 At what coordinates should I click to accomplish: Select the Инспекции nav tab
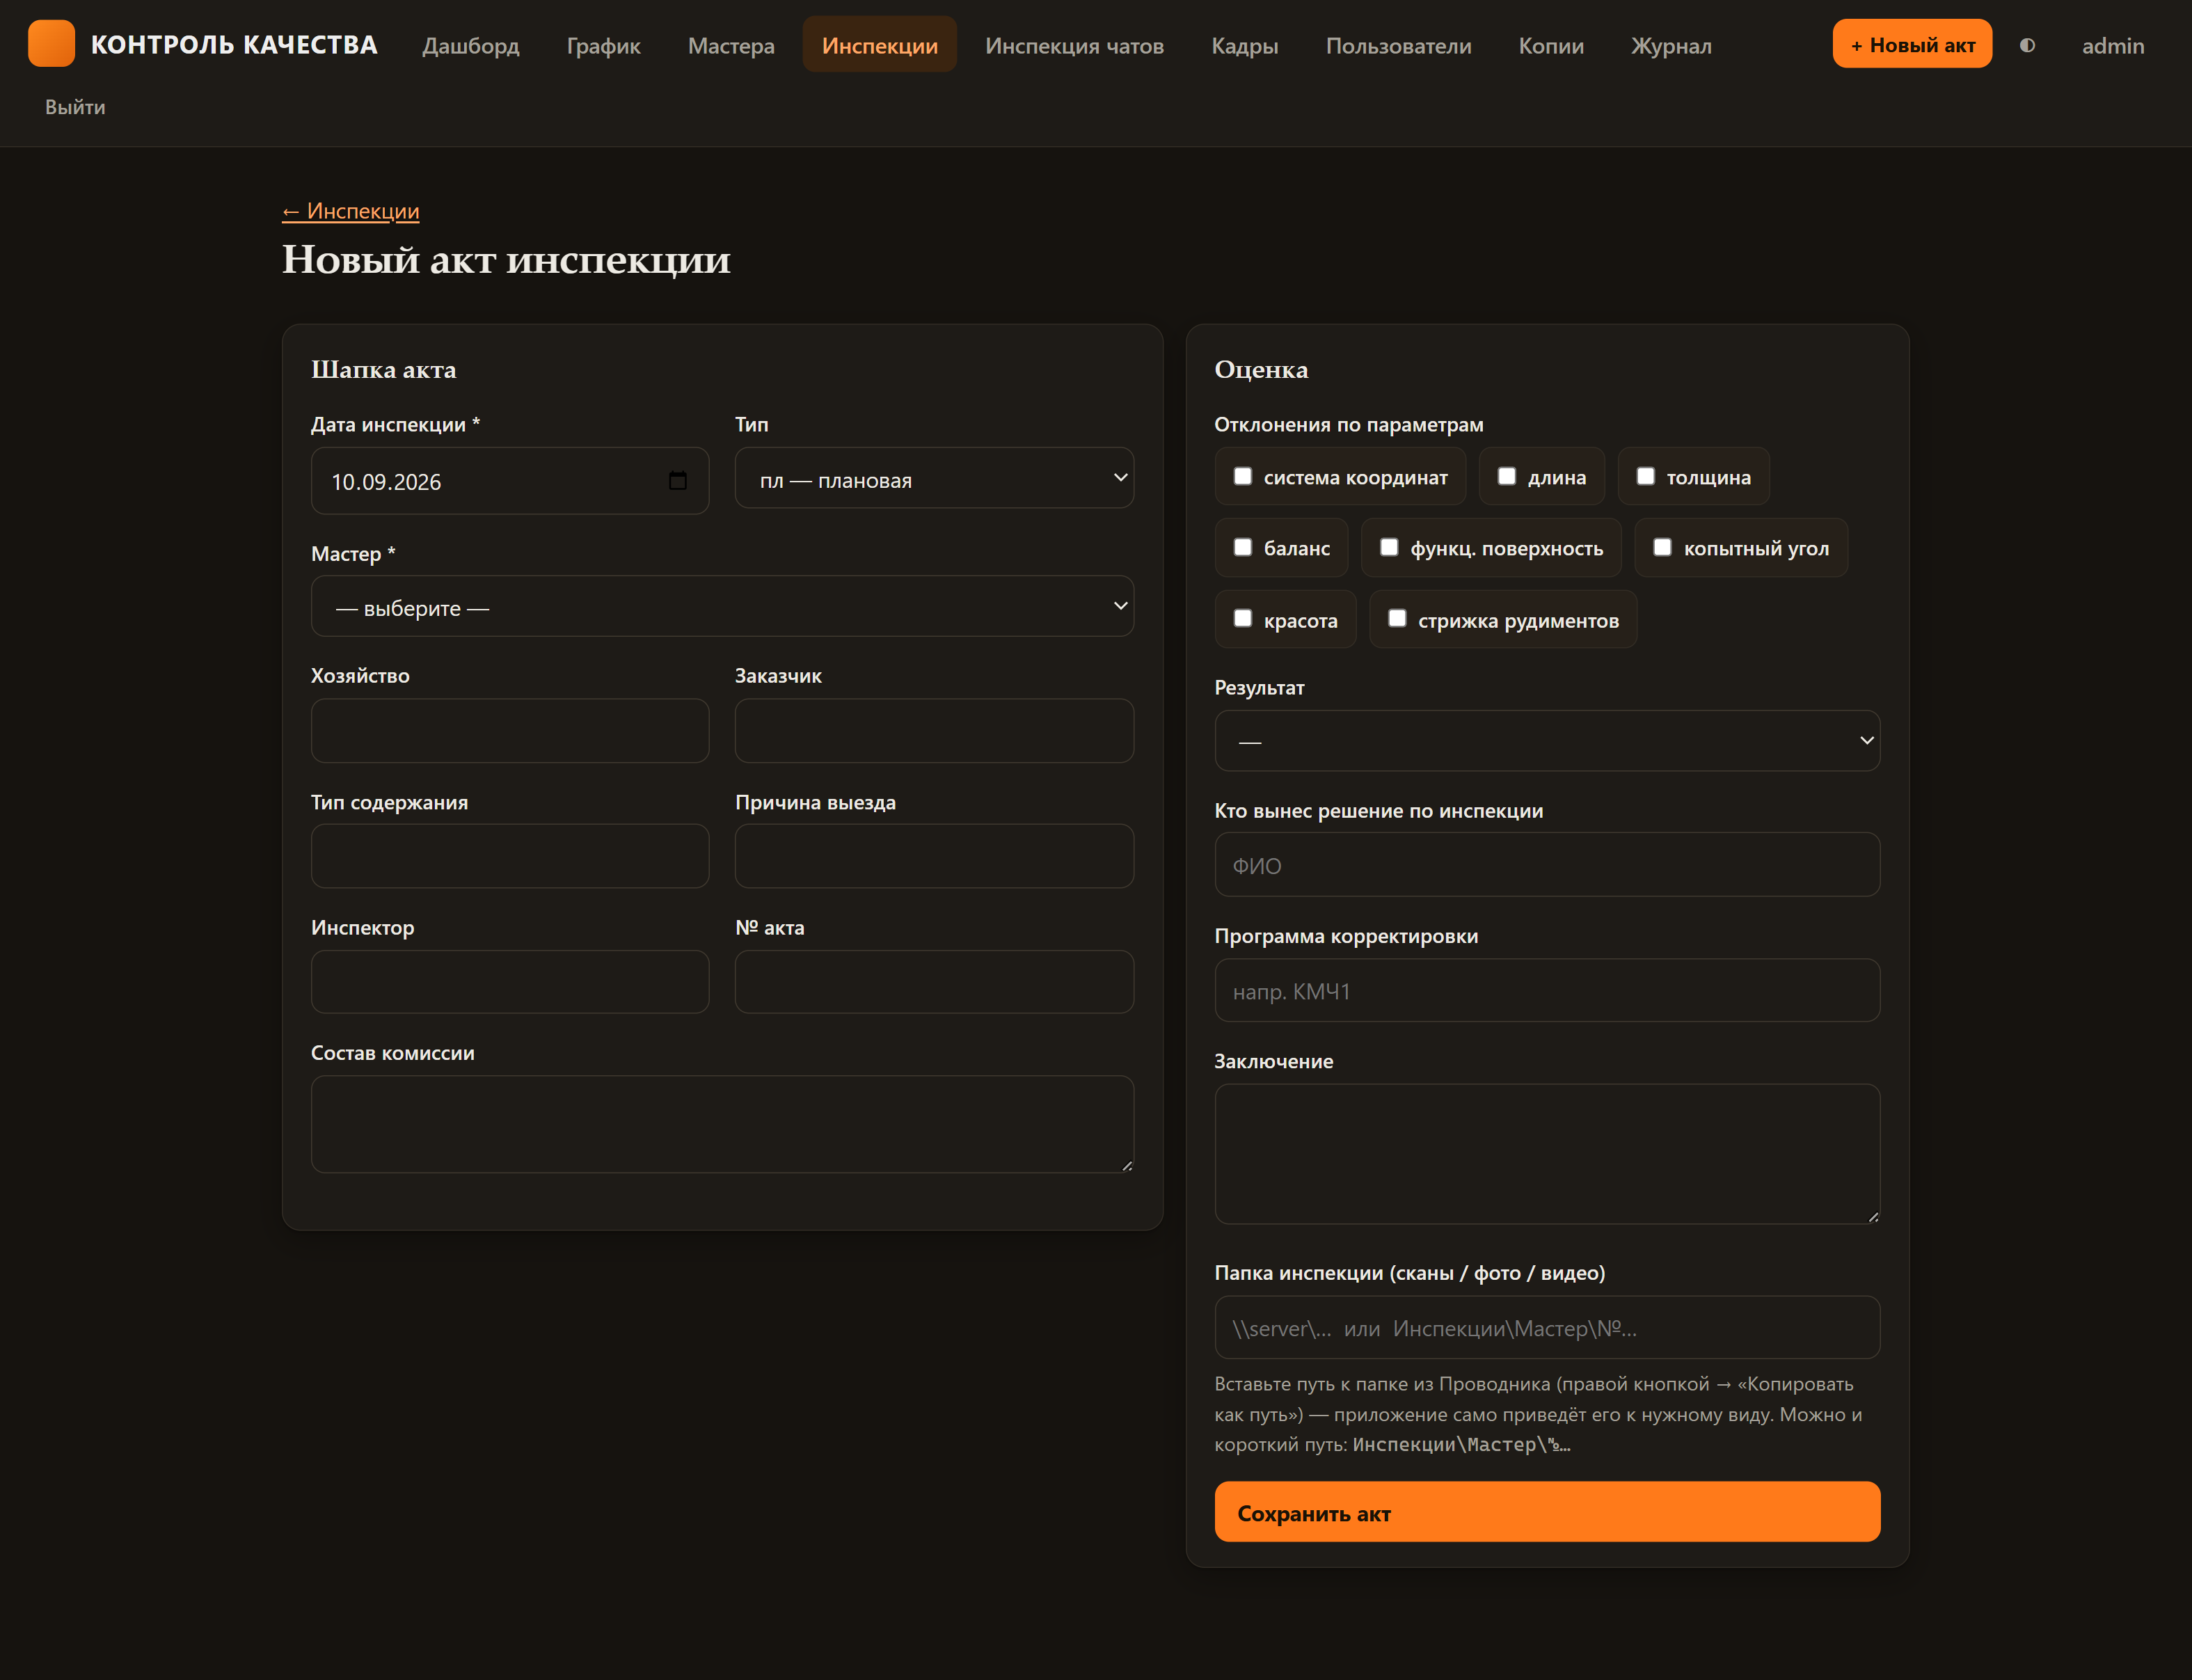pyautogui.click(x=880, y=45)
